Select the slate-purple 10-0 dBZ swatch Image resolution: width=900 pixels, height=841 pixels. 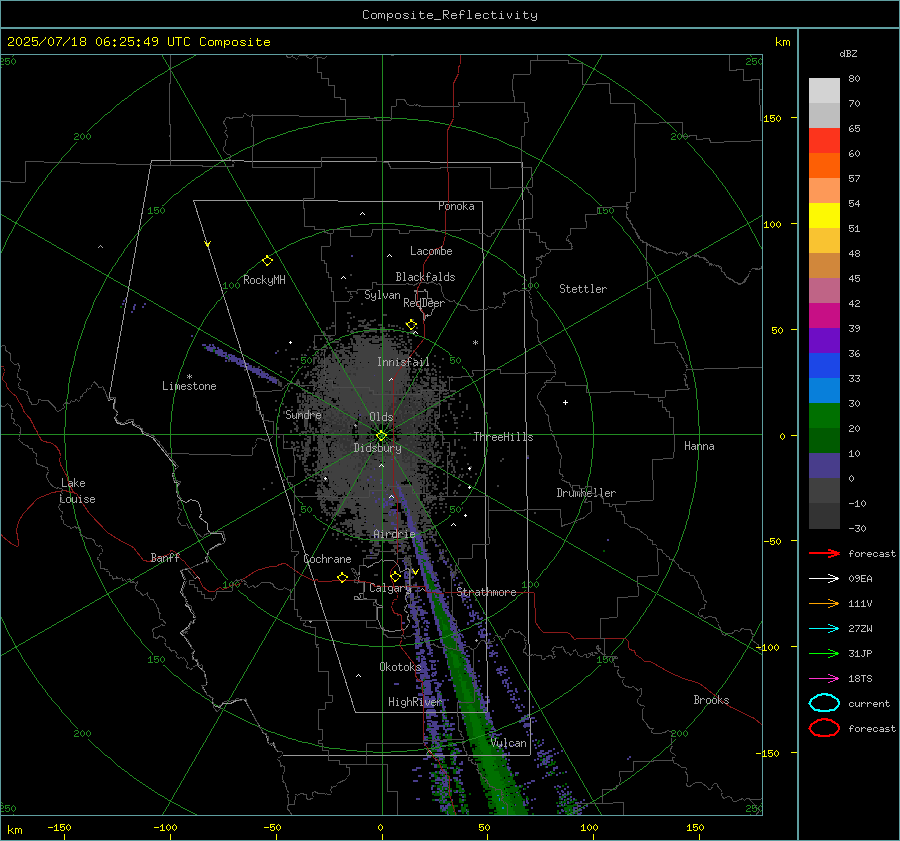coord(824,465)
